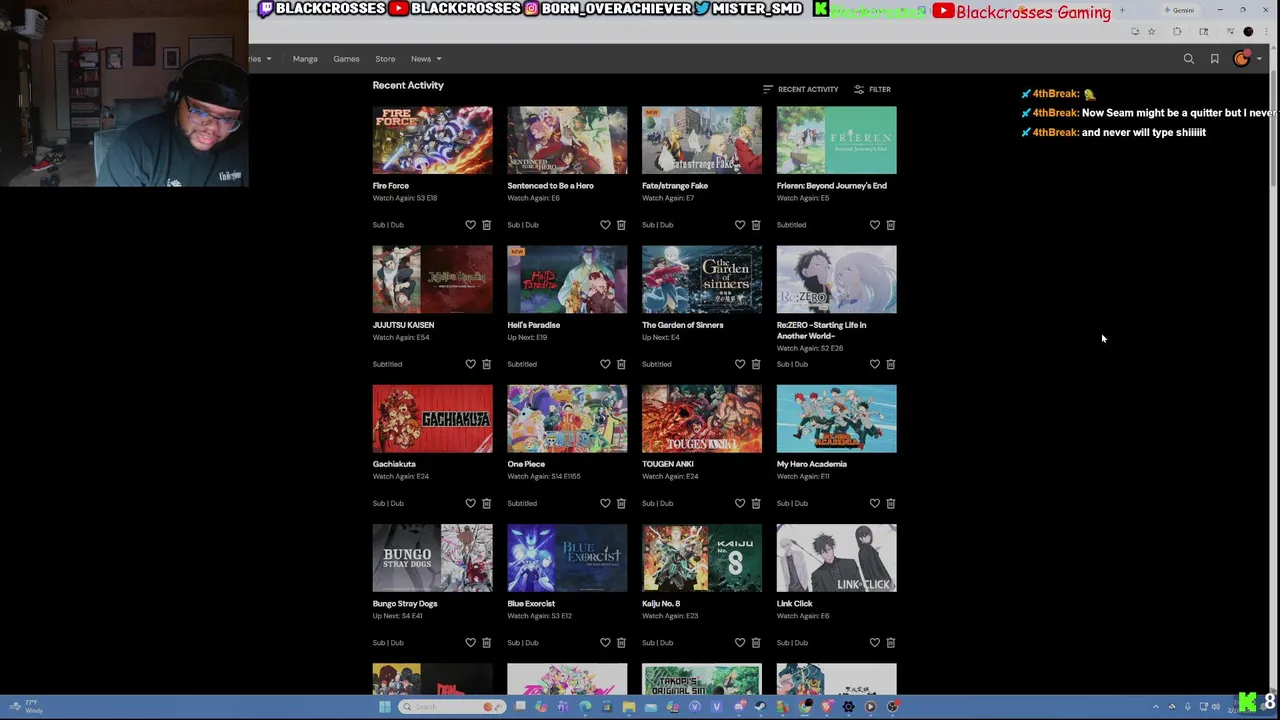Screen dimensions: 1280x720
Task: Remove Fire Force with trash icon
Action: [x=486, y=225]
